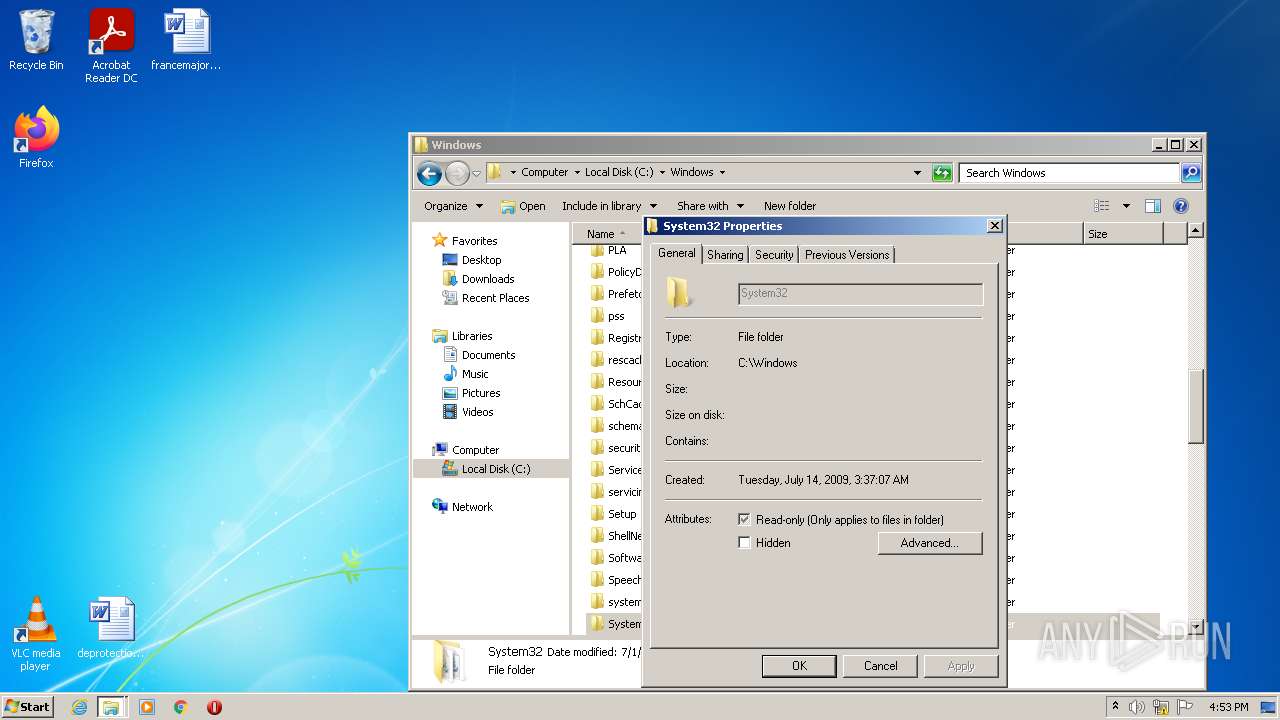
Task: Toggle the Read-only attribute checkbox
Action: (x=744, y=520)
